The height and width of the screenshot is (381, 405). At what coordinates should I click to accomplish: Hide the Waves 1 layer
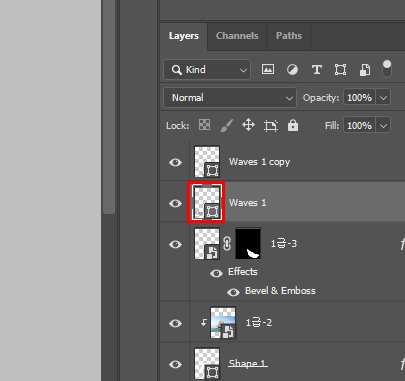pos(175,203)
